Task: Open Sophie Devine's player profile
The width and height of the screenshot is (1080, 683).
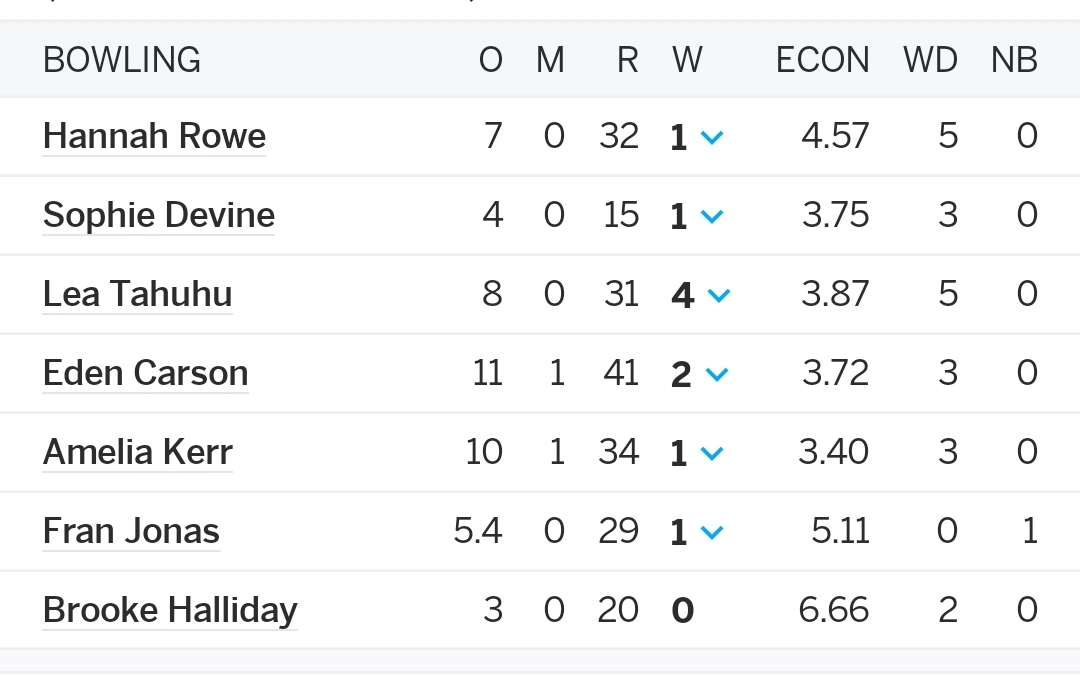Action: pyautogui.click(x=158, y=215)
